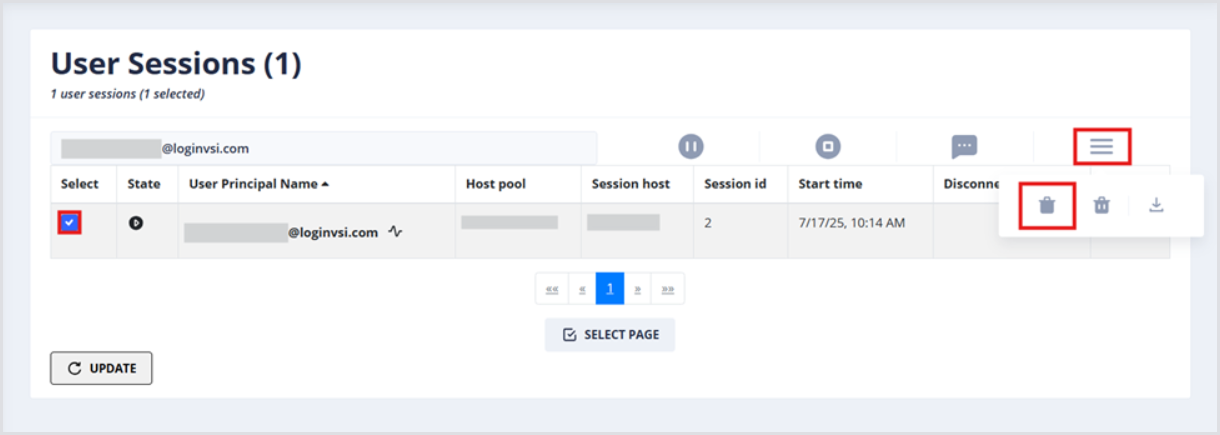This screenshot has height=435, width=1220.
Task: Click the pause sessions icon
Action: pos(690,147)
